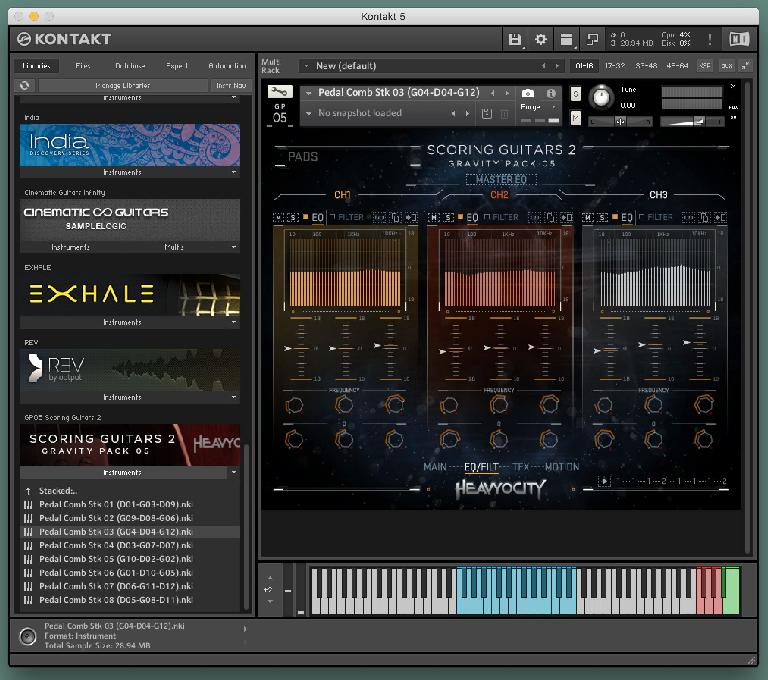Open instrument name dropdown Pedal Comb Stk 03
768x680 pixels.
(x=309, y=93)
